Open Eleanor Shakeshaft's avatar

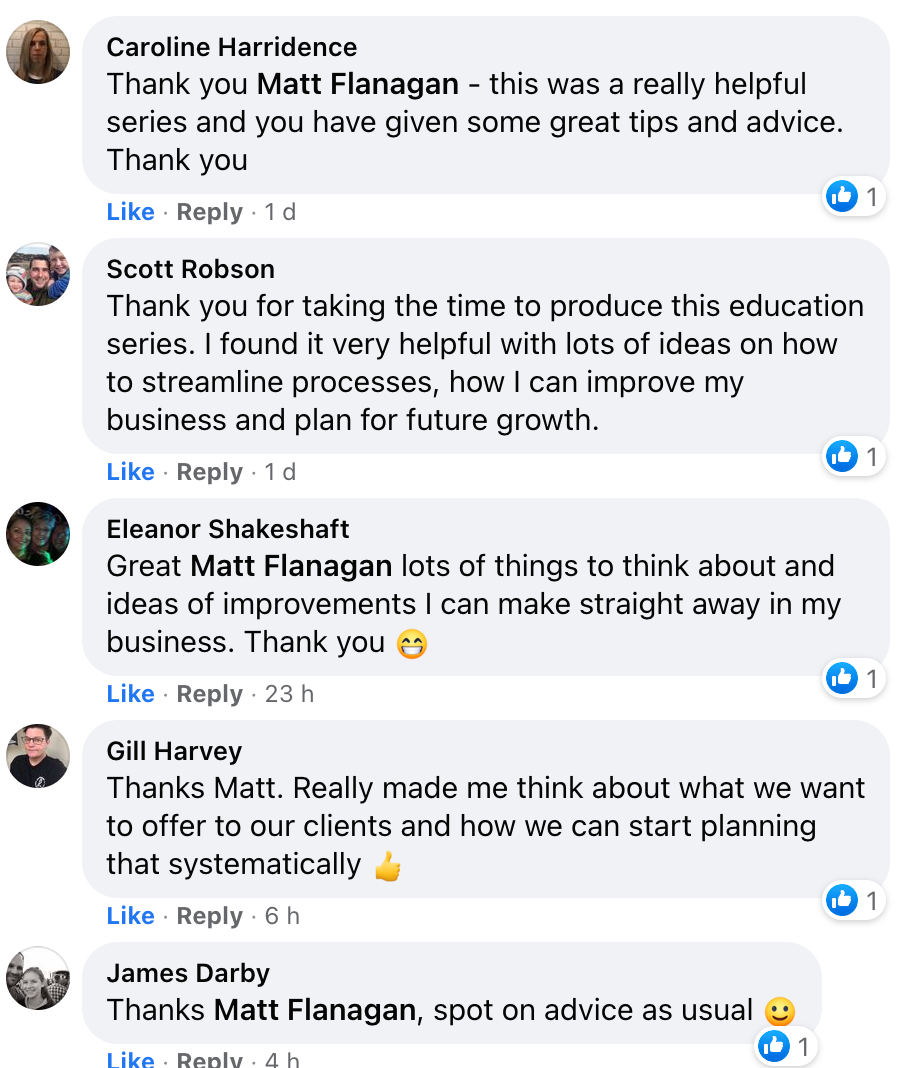[38, 534]
